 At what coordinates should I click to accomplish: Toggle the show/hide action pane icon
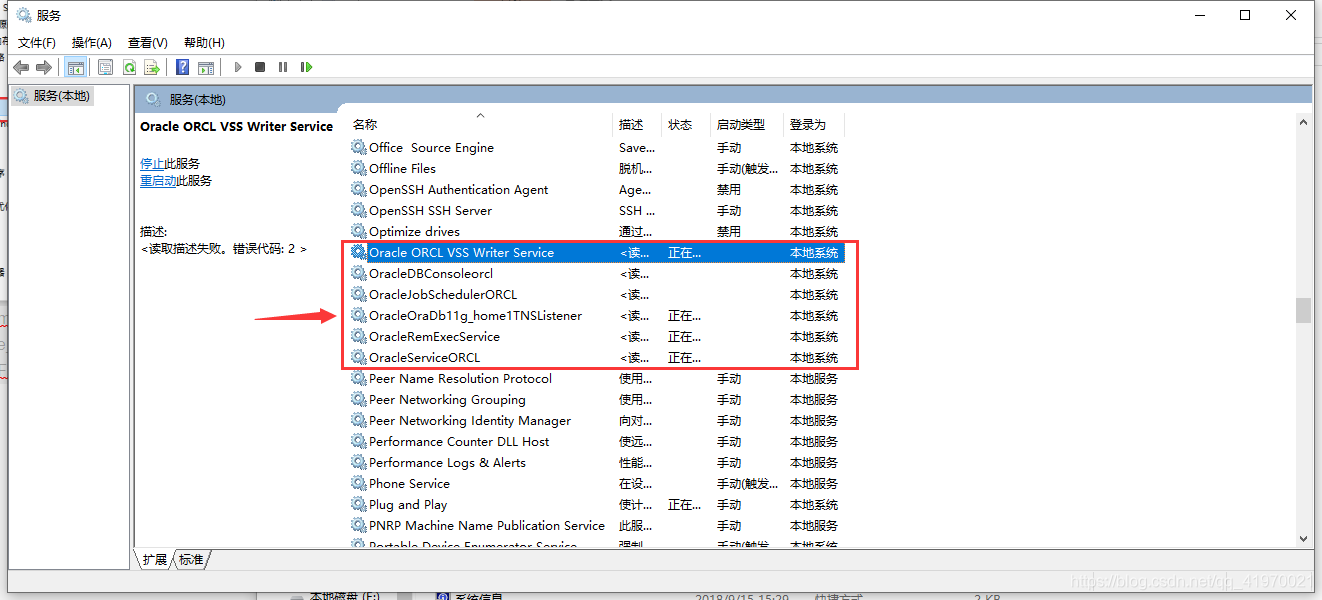[206, 67]
